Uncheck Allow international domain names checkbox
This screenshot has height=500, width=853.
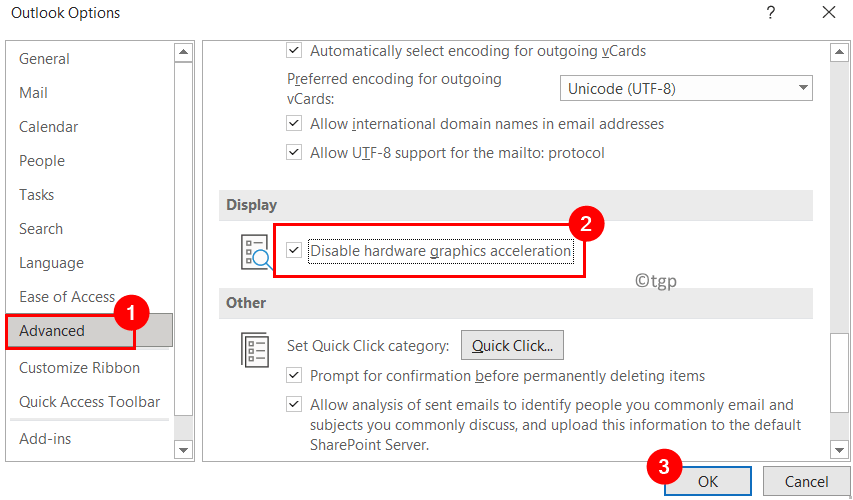(x=294, y=124)
